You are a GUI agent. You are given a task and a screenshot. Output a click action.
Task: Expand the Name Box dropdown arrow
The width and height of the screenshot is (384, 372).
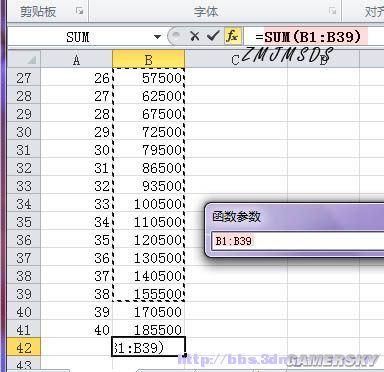click(x=157, y=37)
